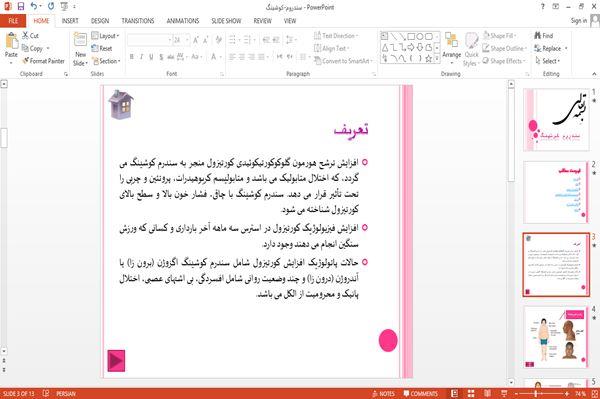Start Slide Show from status bar icon

click(x=504, y=393)
